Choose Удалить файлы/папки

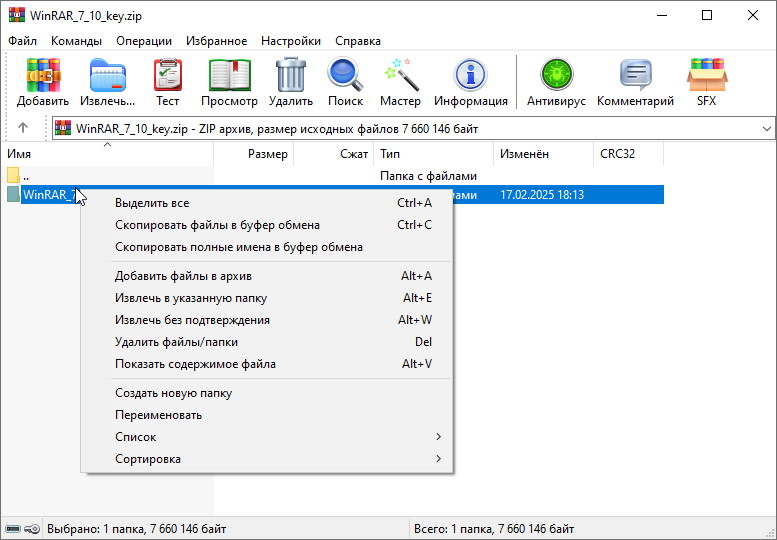tap(268, 342)
